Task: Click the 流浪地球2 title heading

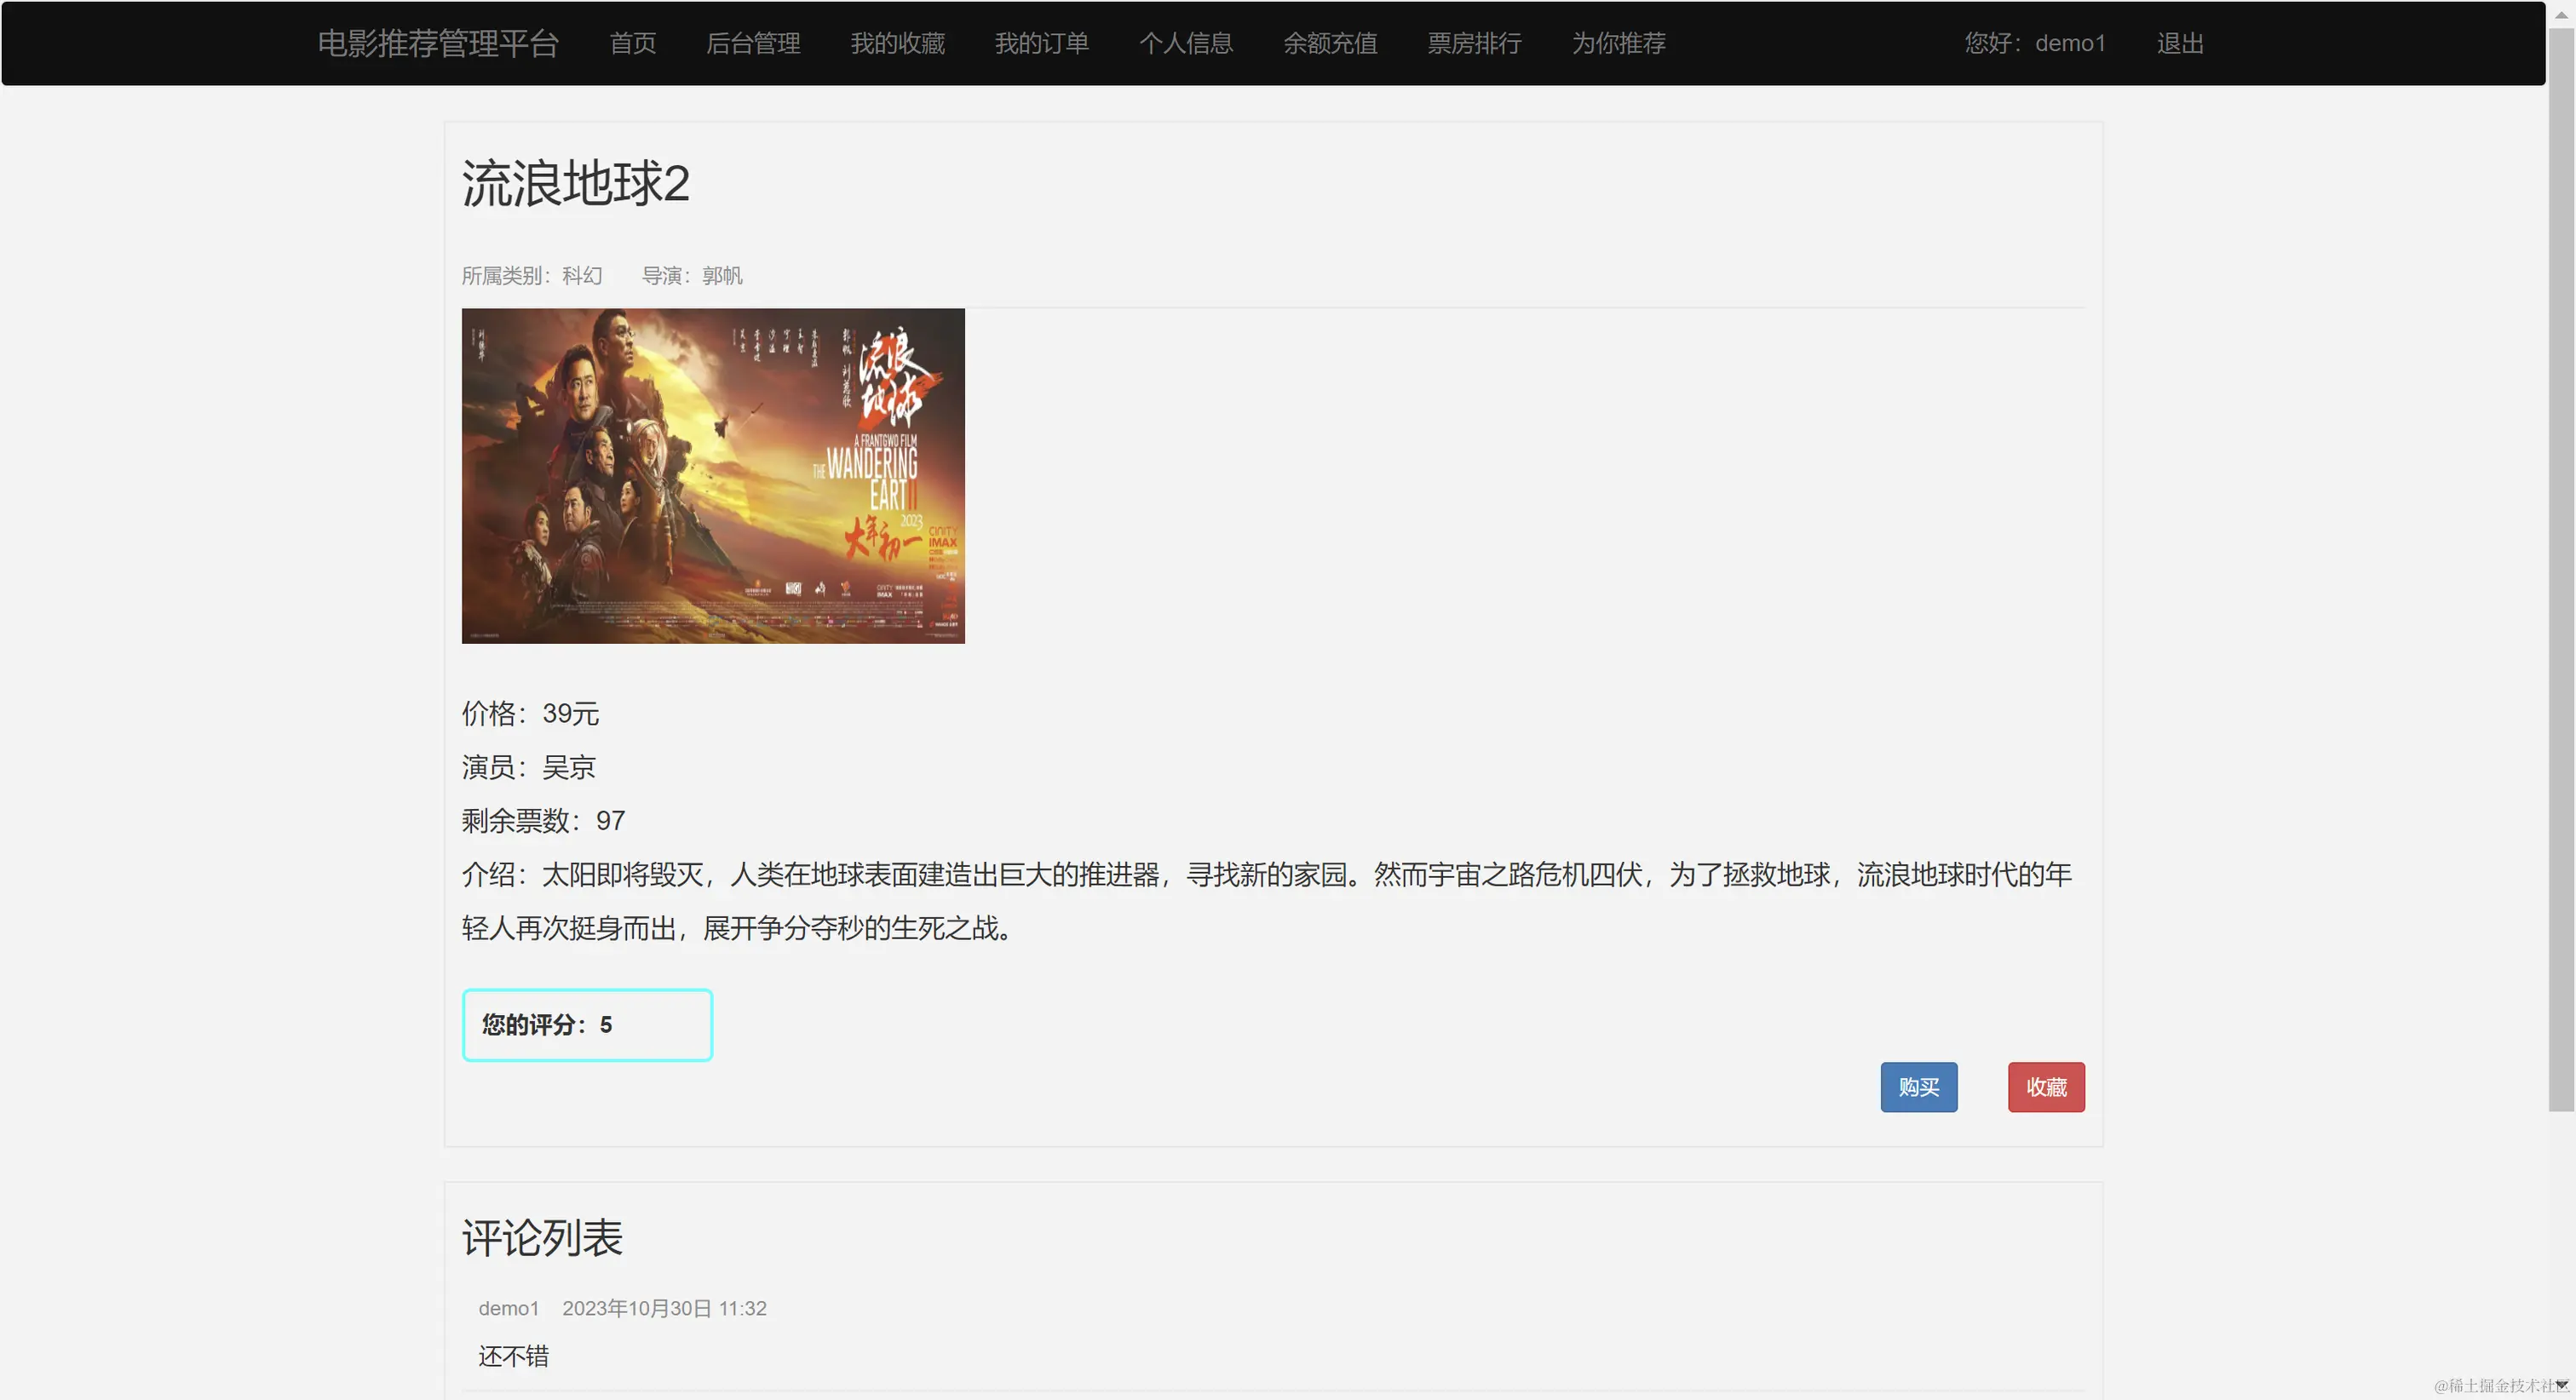Action: coord(575,184)
